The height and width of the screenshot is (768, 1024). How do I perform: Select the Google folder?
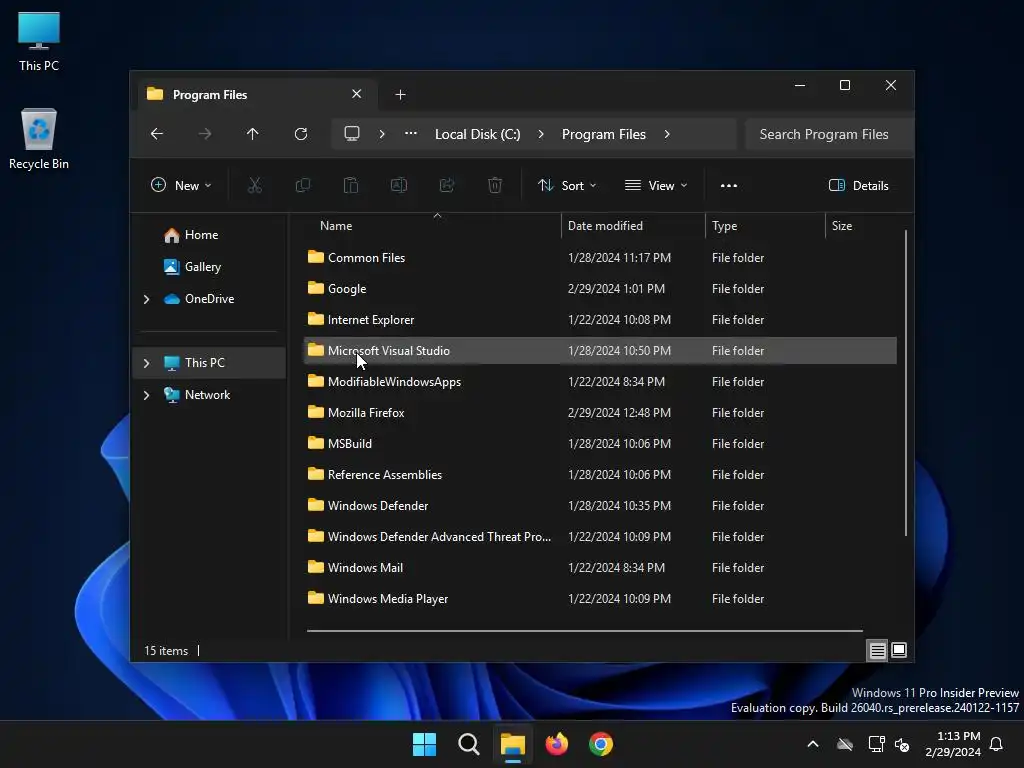(600, 289)
